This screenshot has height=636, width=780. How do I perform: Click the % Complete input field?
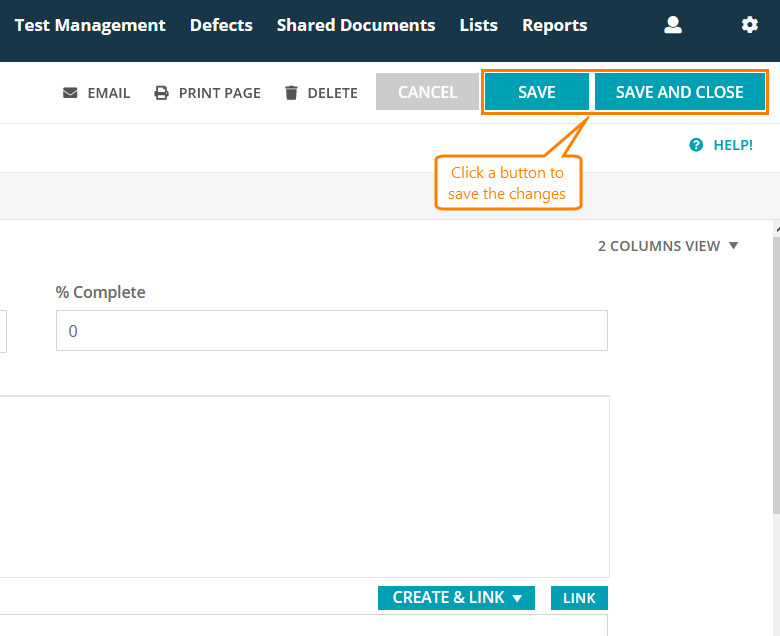click(331, 331)
